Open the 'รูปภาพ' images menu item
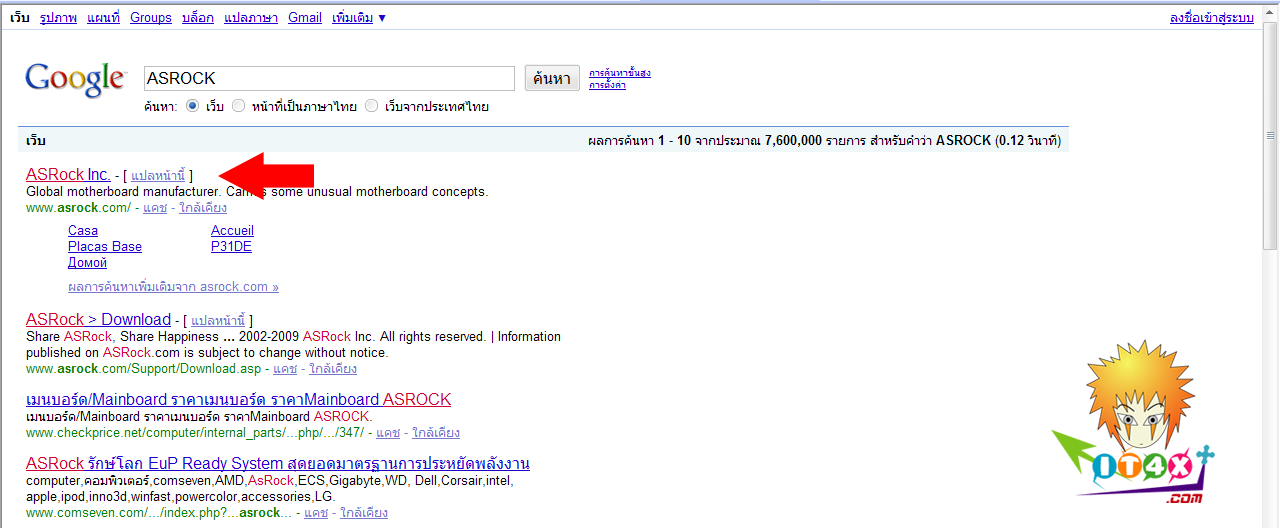The width and height of the screenshot is (1280, 528). tap(58, 18)
